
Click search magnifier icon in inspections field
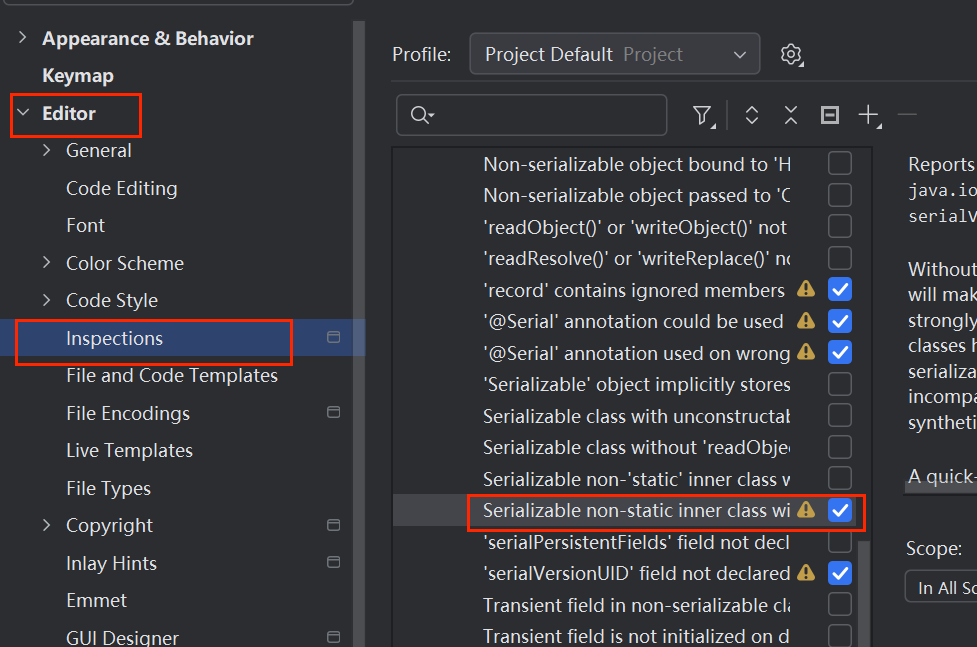coord(422,115)
